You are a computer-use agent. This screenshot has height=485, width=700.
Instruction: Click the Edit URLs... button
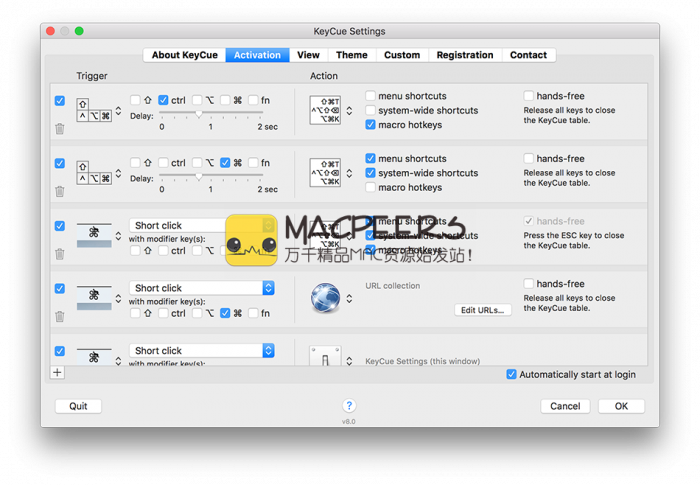[x=483, y=310]
